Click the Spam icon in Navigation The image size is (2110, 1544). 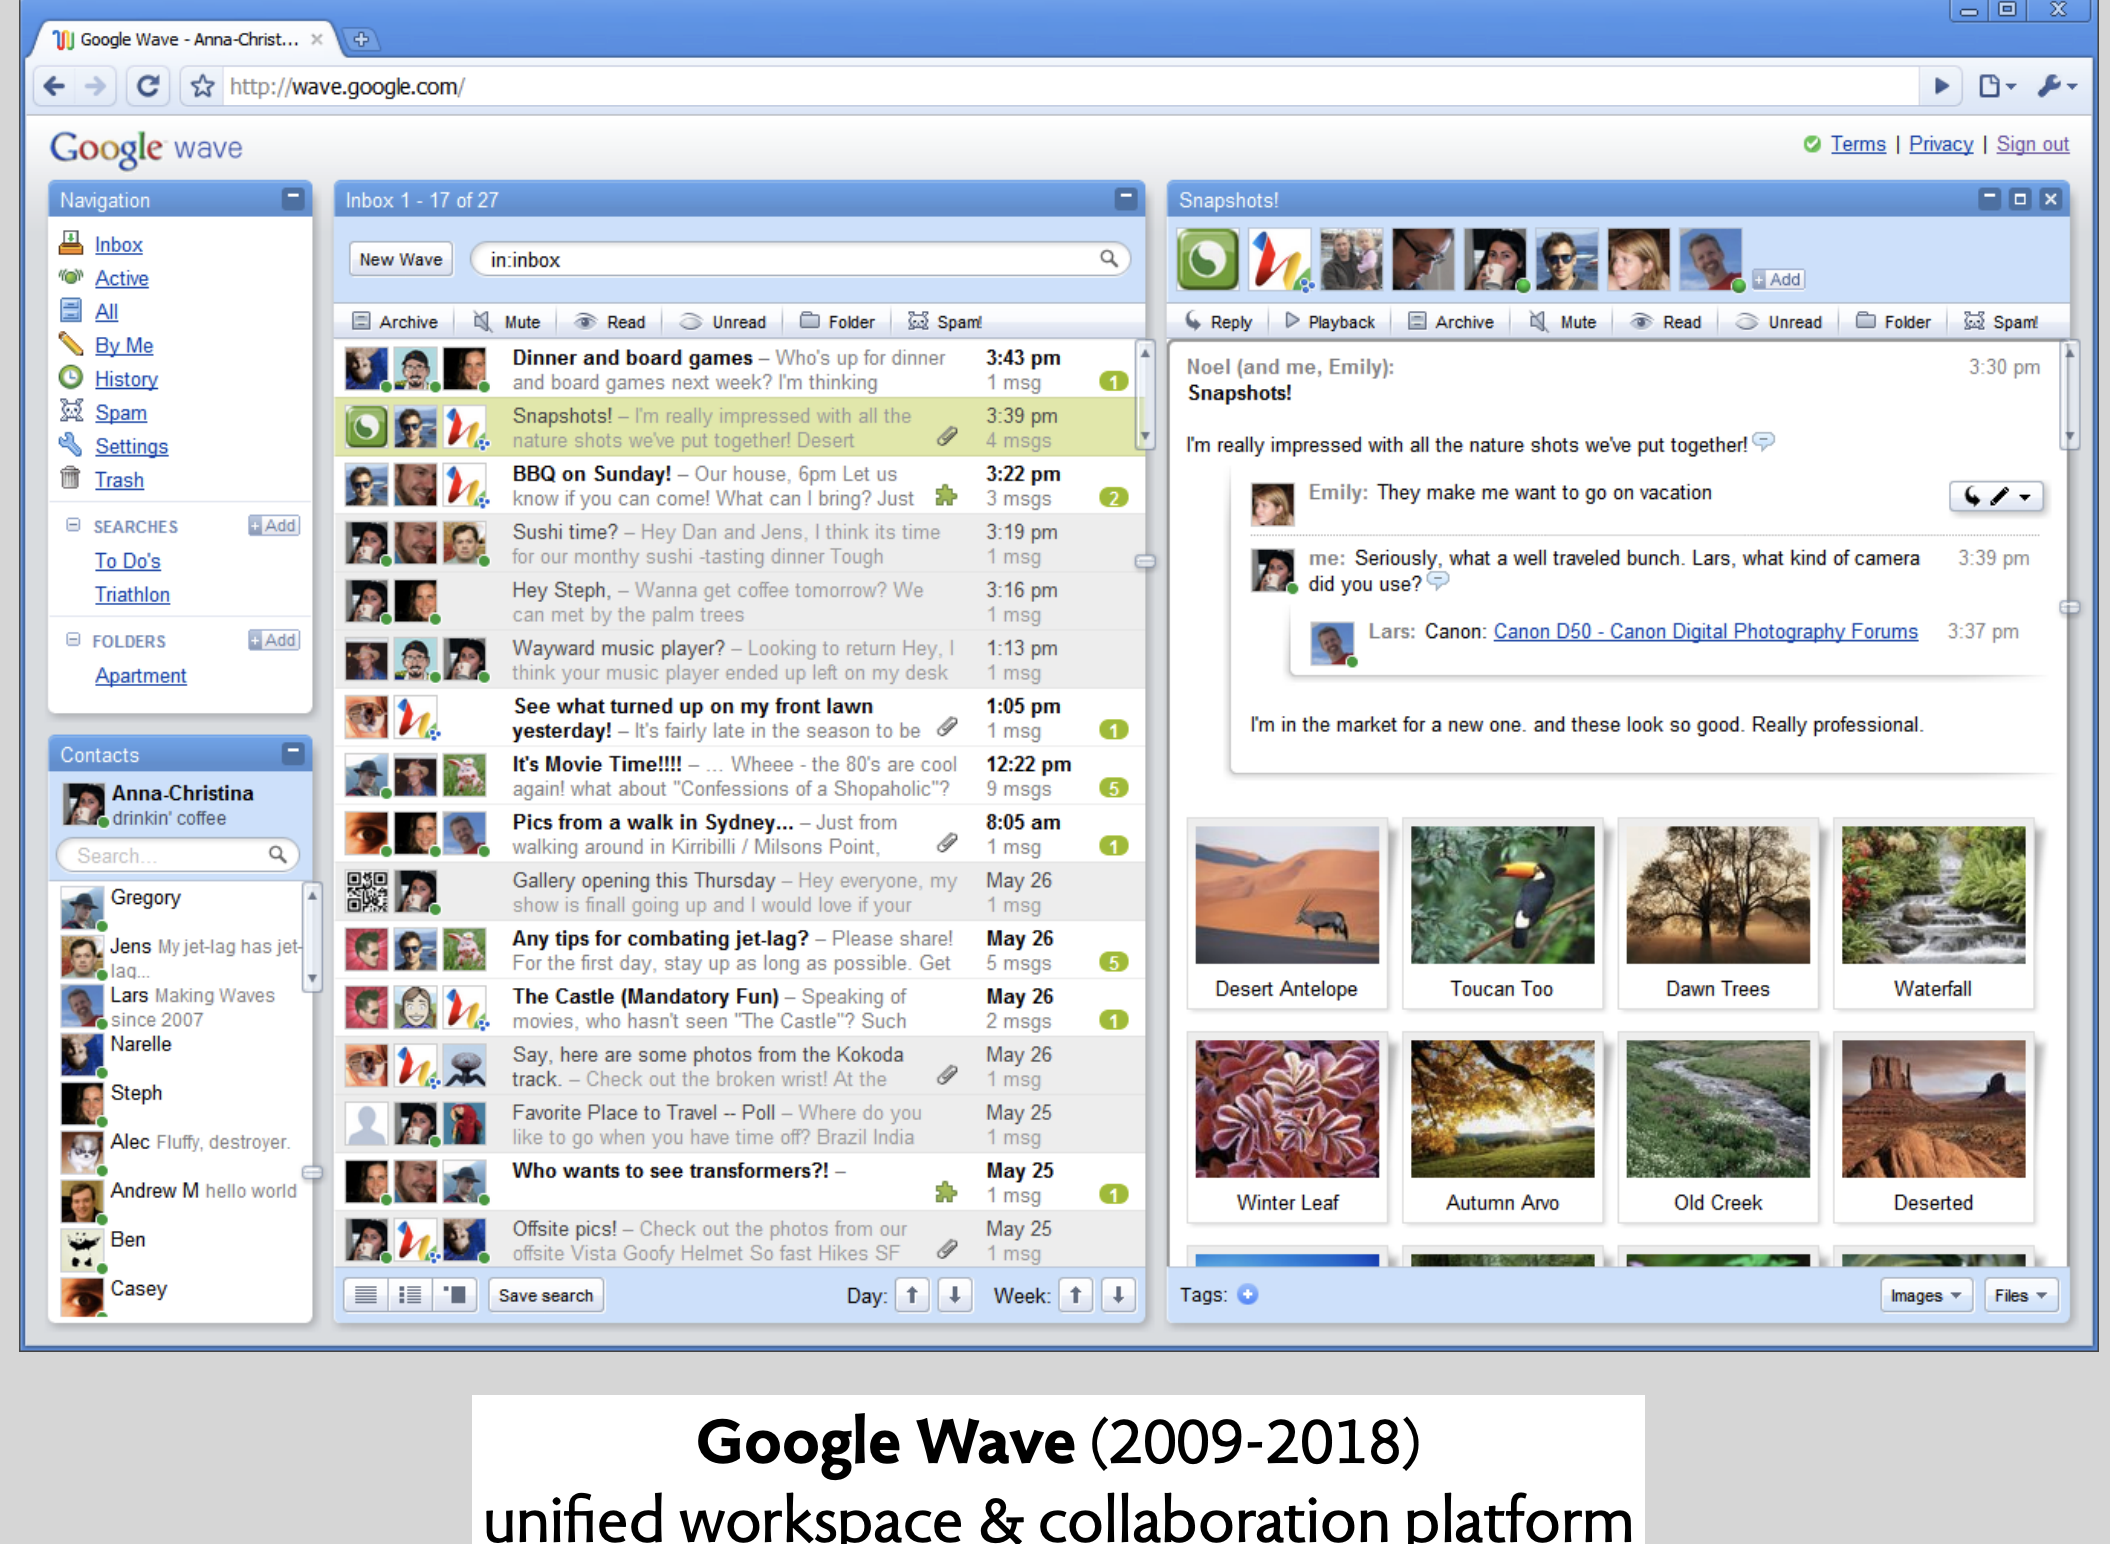click(71, 411)
